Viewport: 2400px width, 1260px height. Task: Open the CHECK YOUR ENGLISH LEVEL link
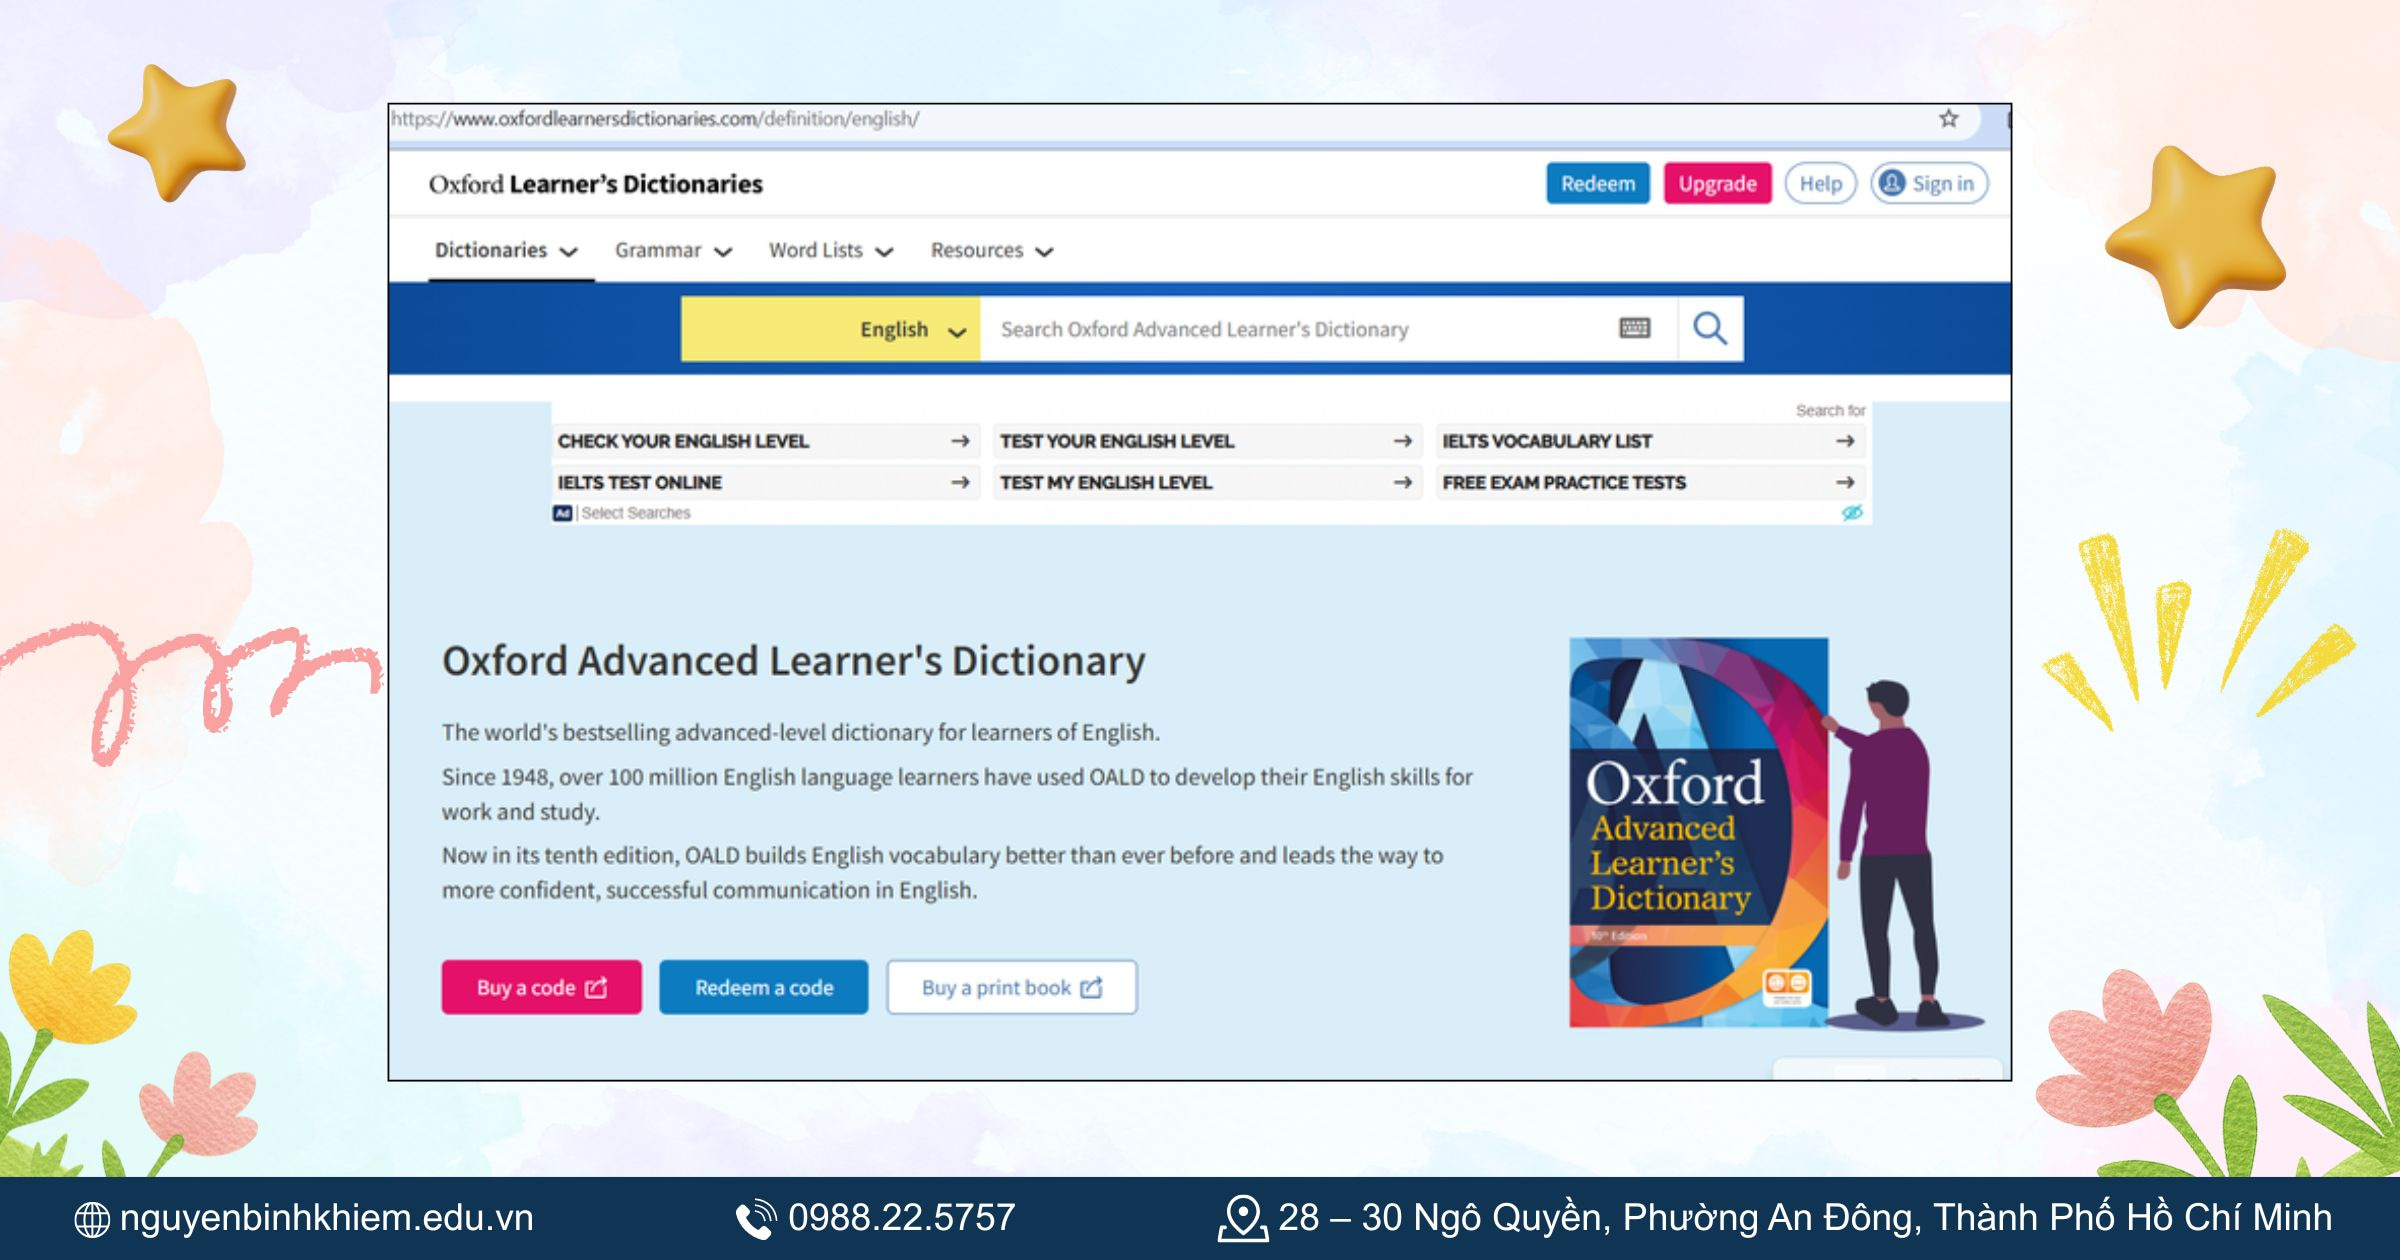pos(683,441)
